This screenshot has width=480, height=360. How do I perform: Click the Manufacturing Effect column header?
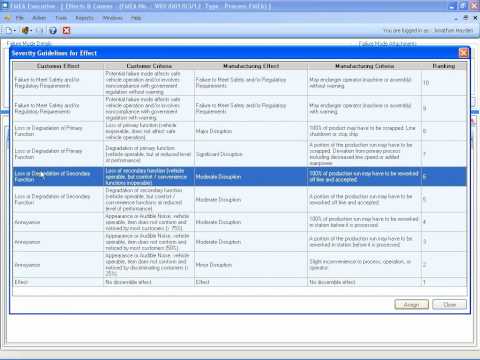click(x=251, y=66)
